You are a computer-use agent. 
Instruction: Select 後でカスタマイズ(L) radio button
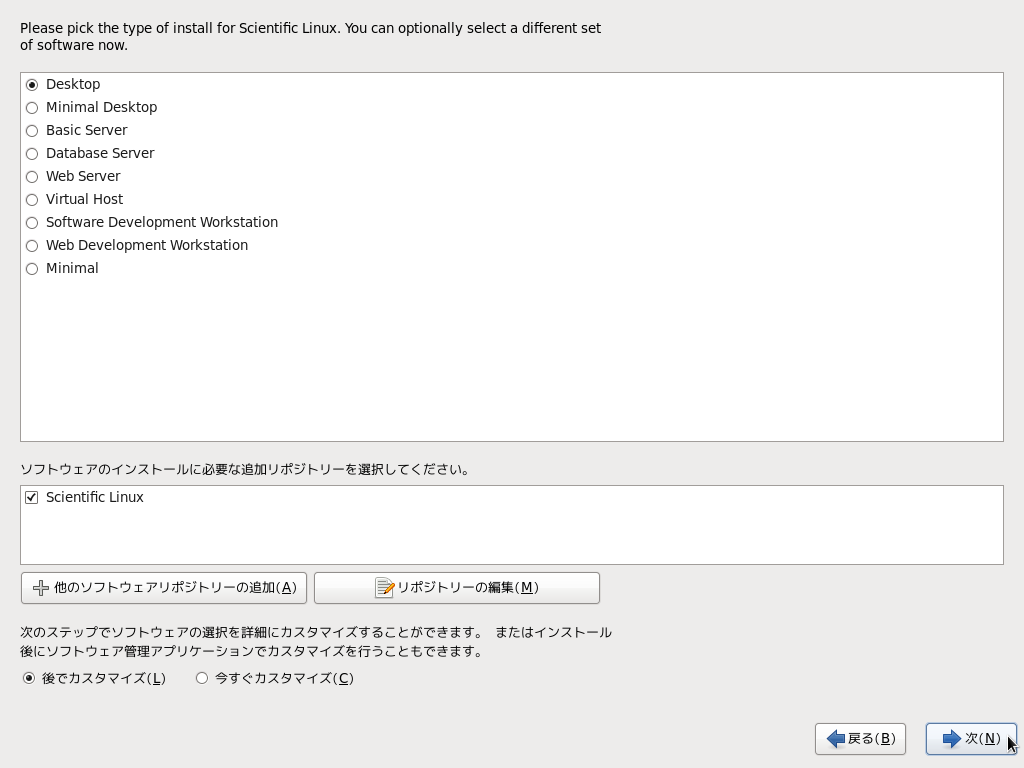tap(29, 678)
